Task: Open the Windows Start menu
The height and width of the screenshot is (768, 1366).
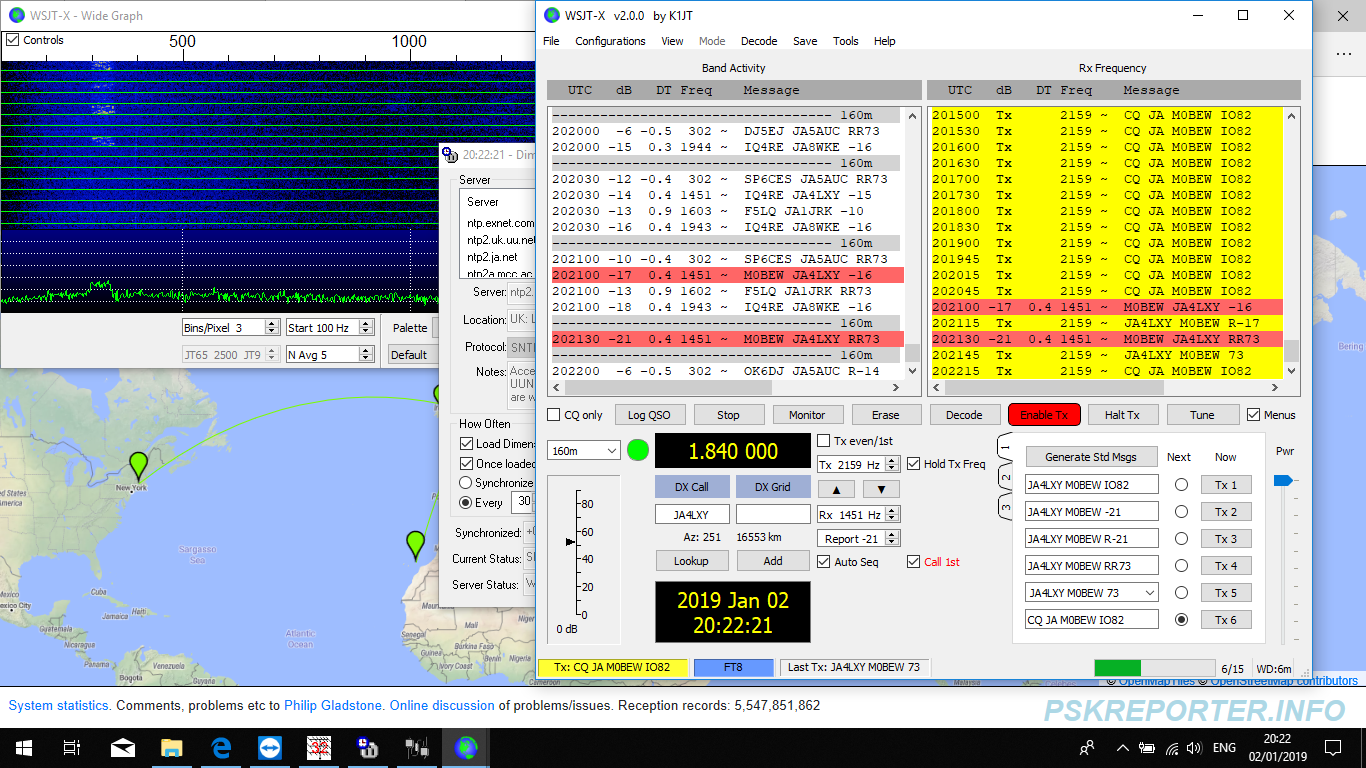Action: tap(23, 747)
